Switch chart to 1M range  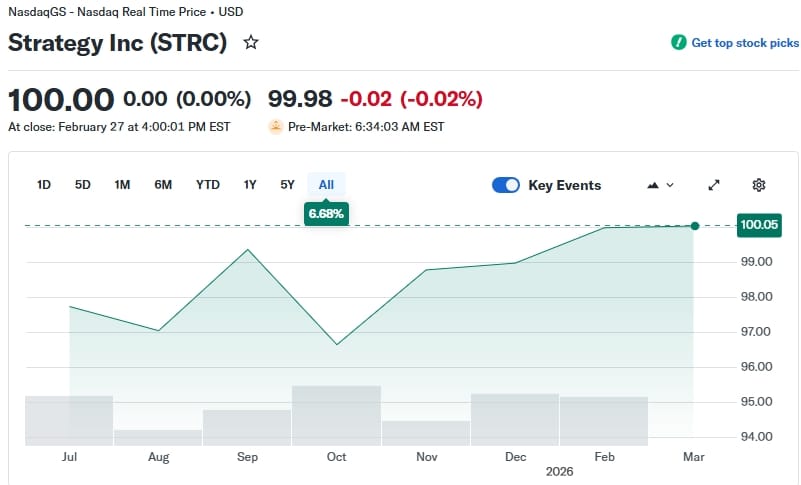(122, 185)
